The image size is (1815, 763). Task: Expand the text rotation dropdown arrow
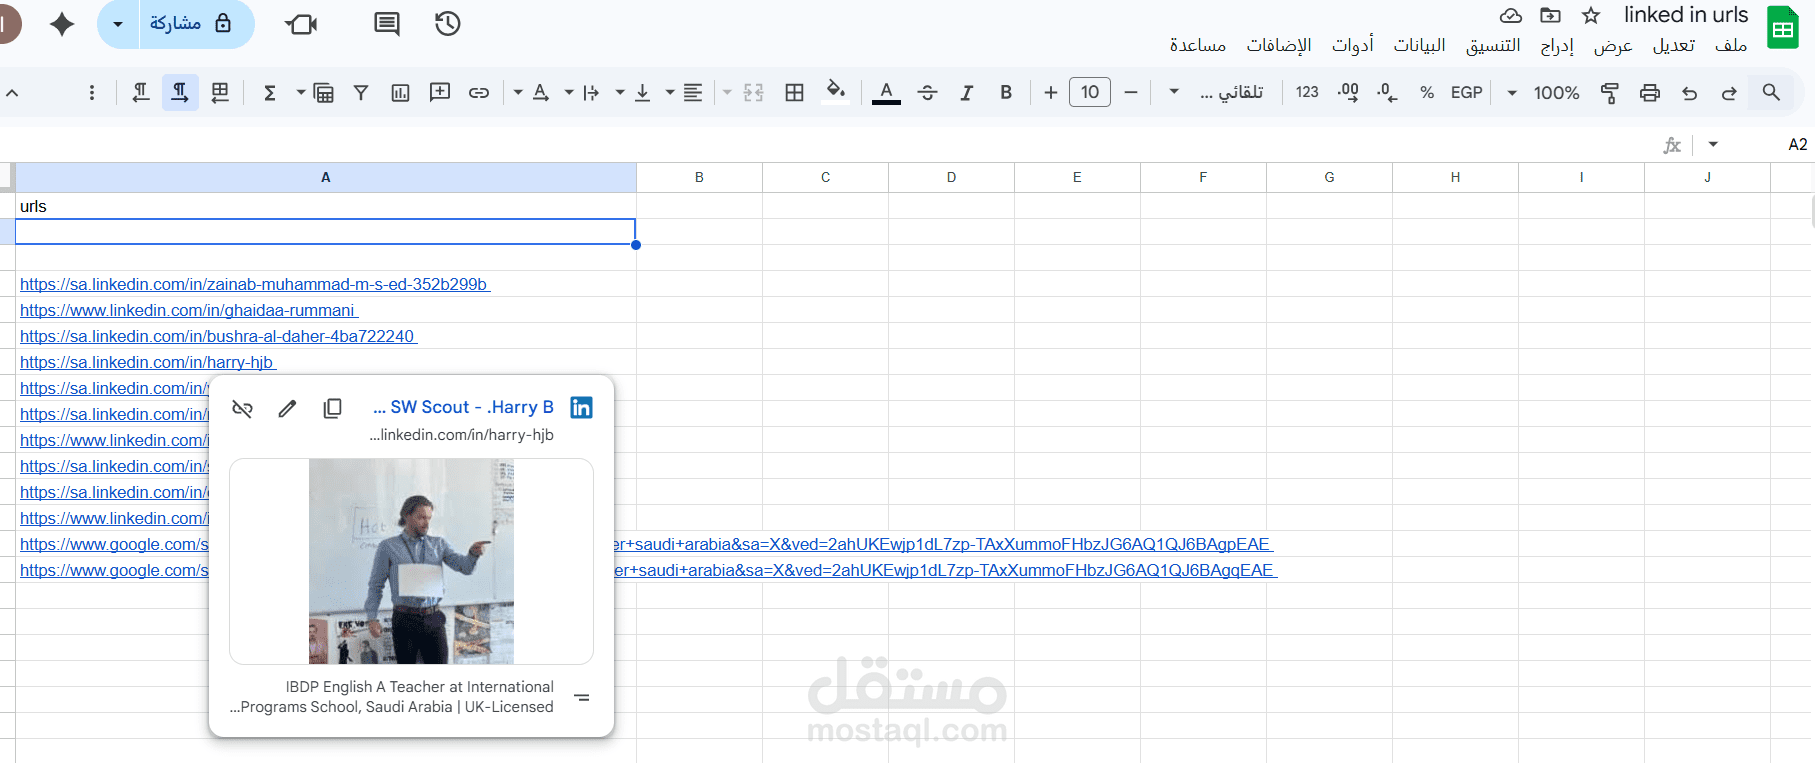coord(518,93)
